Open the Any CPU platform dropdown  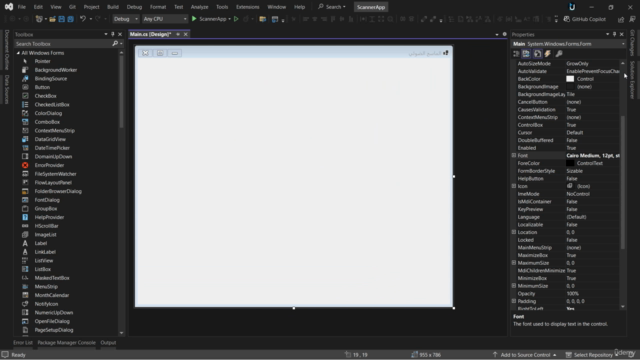pyautogui.click(x=164, y=19)
